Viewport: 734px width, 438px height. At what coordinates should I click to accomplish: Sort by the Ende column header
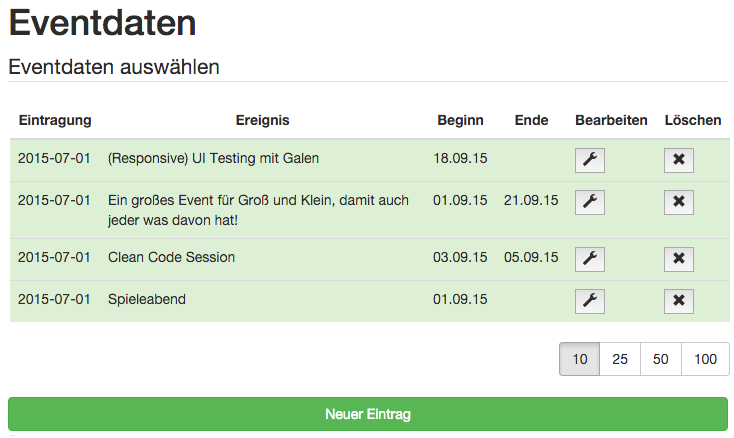click(531, 120)
